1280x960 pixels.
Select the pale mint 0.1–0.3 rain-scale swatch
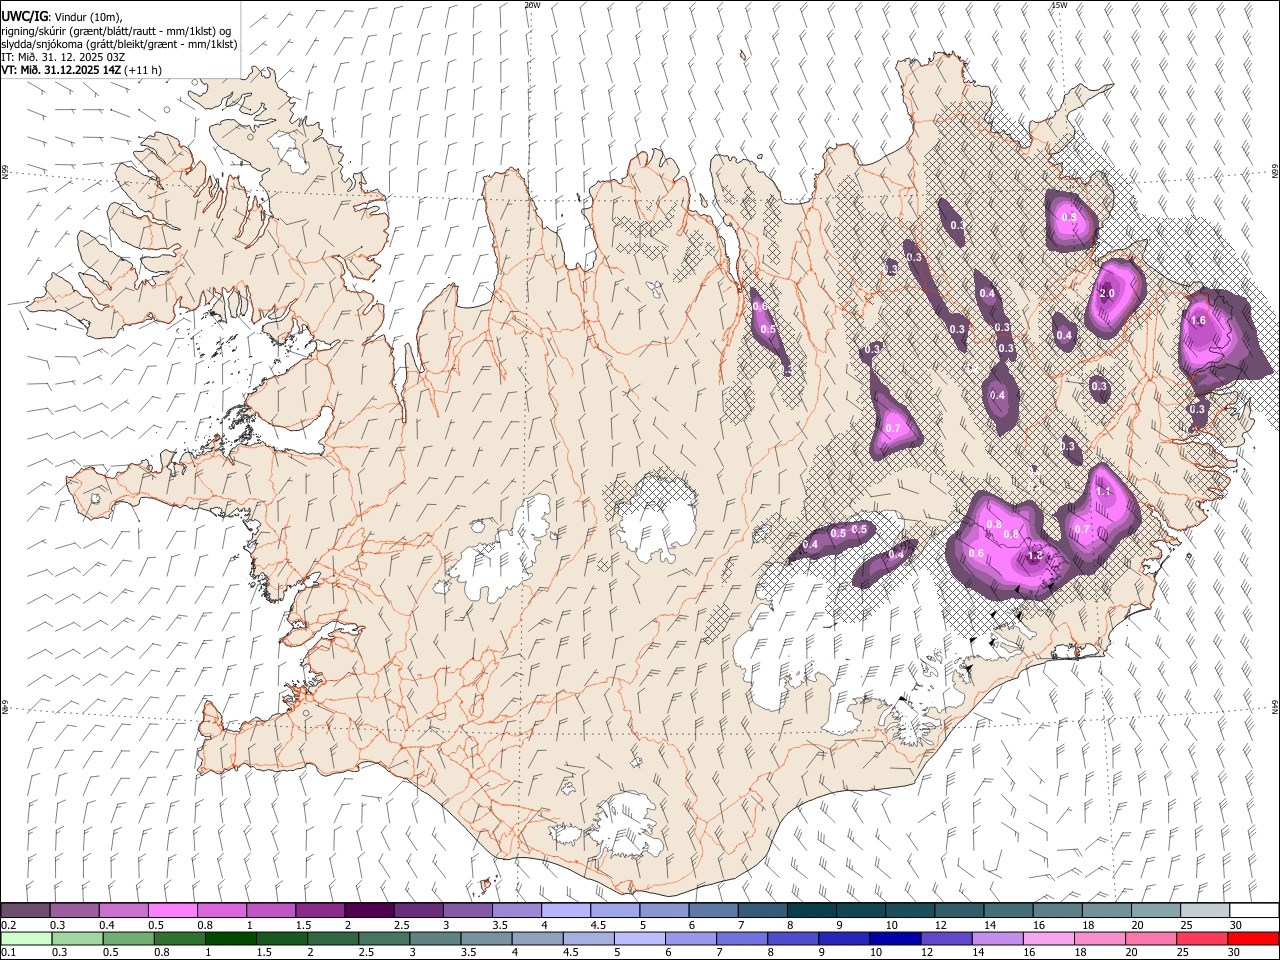(x=25, y=939)
